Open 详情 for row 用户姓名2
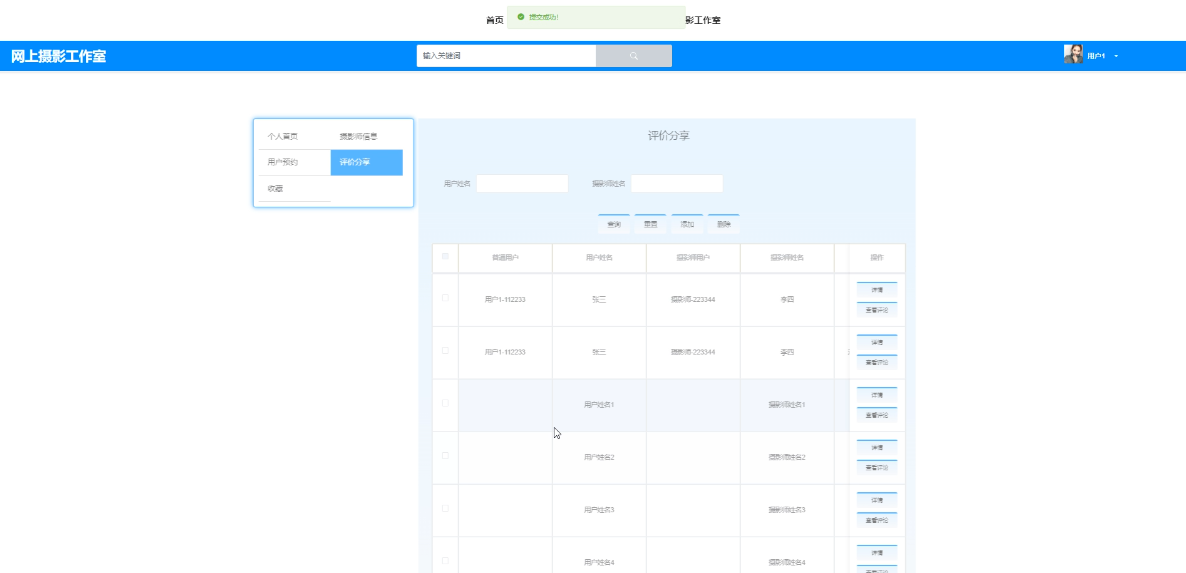 point(877,448)
